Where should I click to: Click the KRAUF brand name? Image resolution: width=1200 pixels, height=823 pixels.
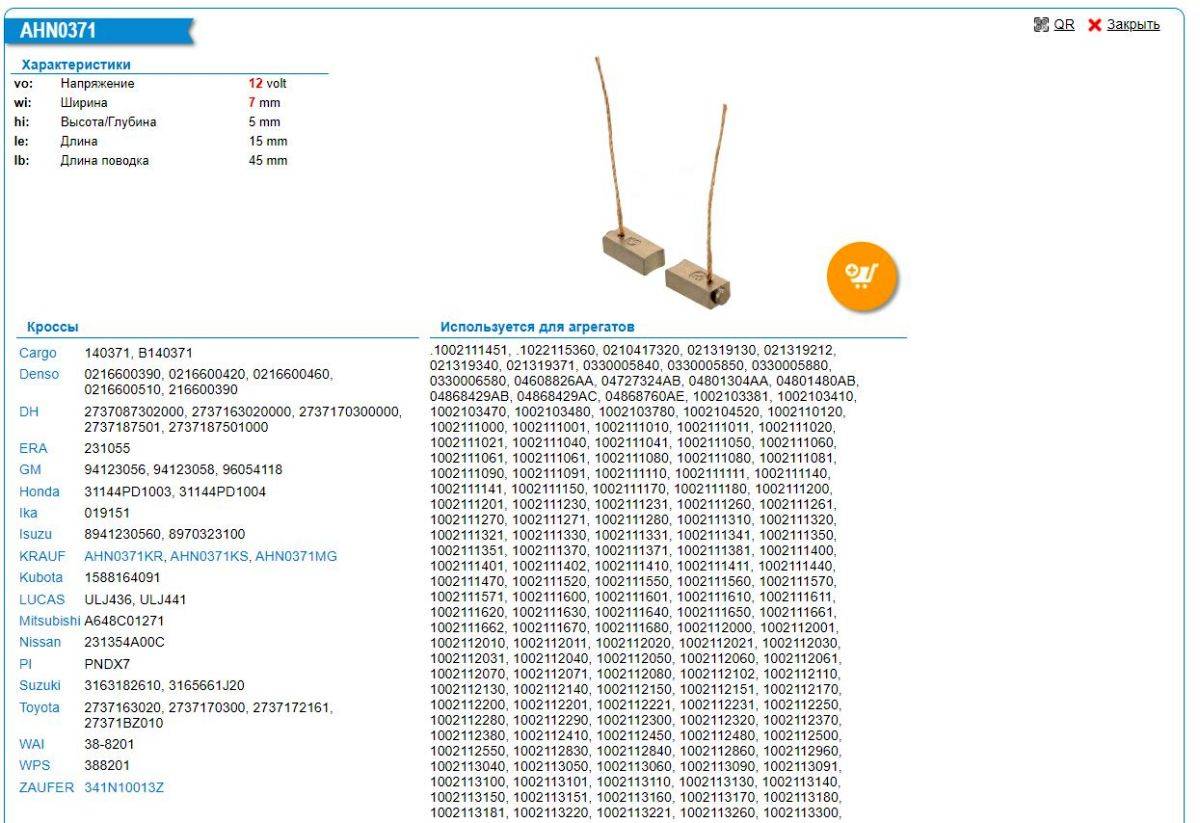coord(43,556)
